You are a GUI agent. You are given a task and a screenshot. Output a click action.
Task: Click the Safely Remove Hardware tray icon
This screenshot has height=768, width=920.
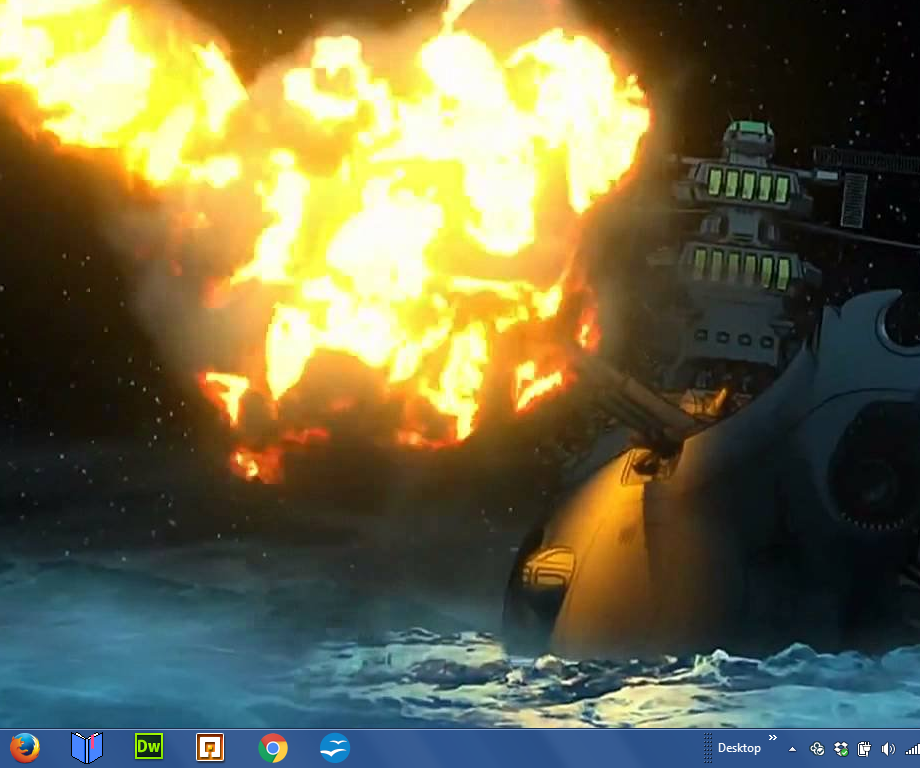tap(865, 748)
